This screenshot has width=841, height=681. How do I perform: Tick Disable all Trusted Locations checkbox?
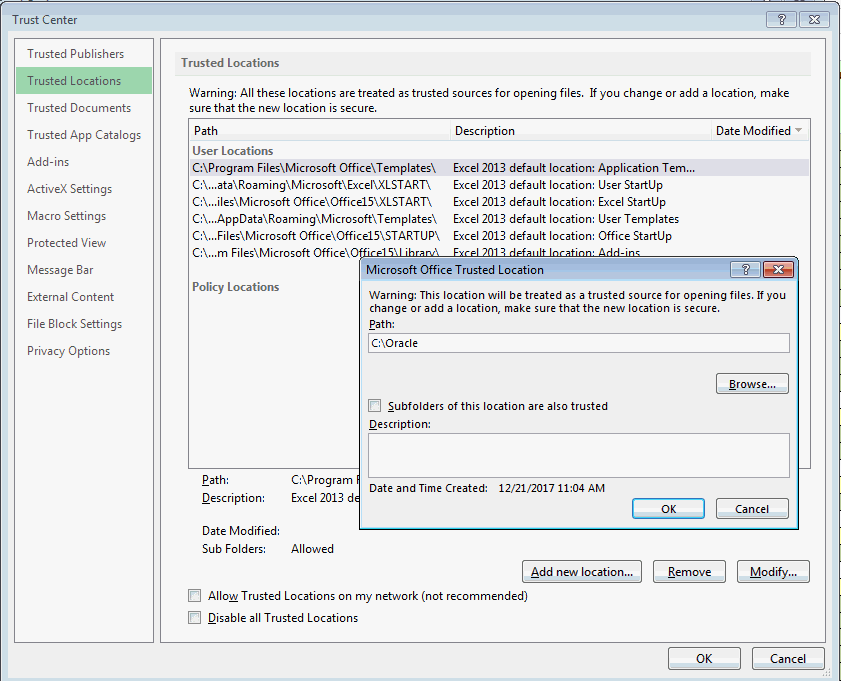[x=195, y=618]
